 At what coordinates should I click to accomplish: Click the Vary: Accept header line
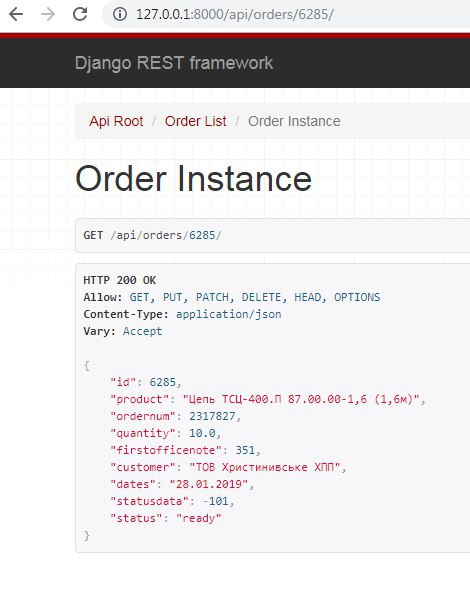click(123, 331)
